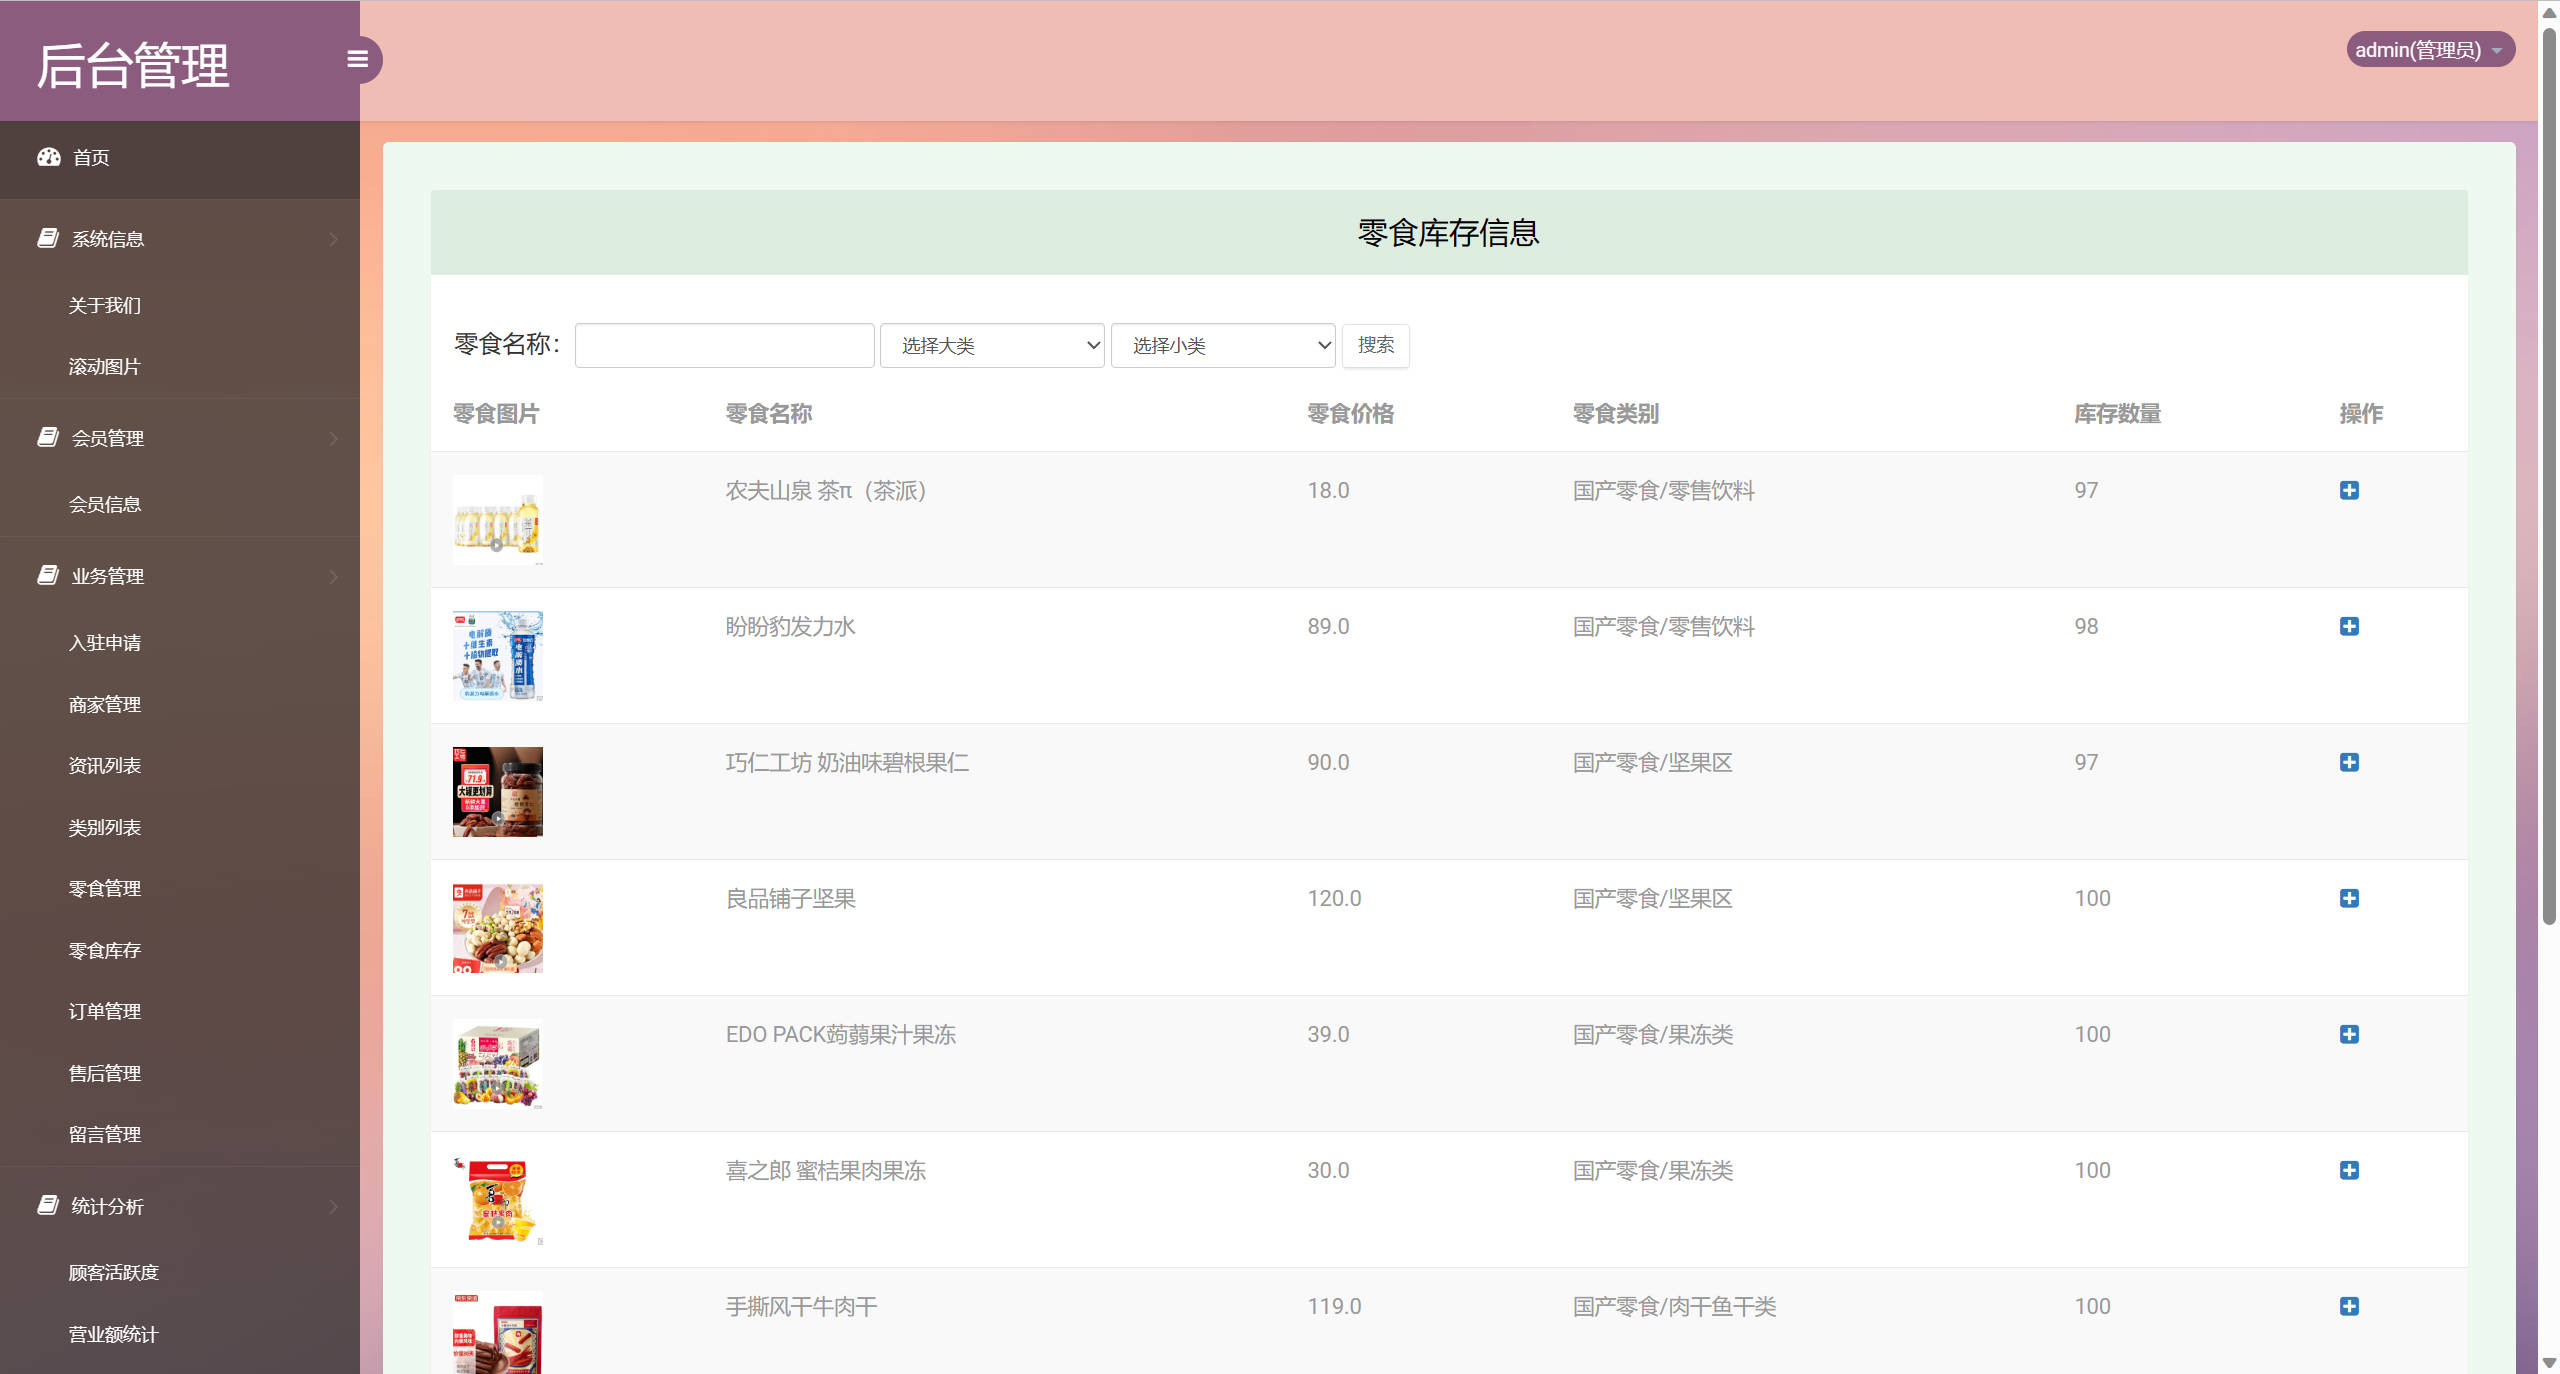2560x1374 pixels.
Task: Add stock for 盼盼豹发力水 via plus icon
Action: coord(2349,626)
